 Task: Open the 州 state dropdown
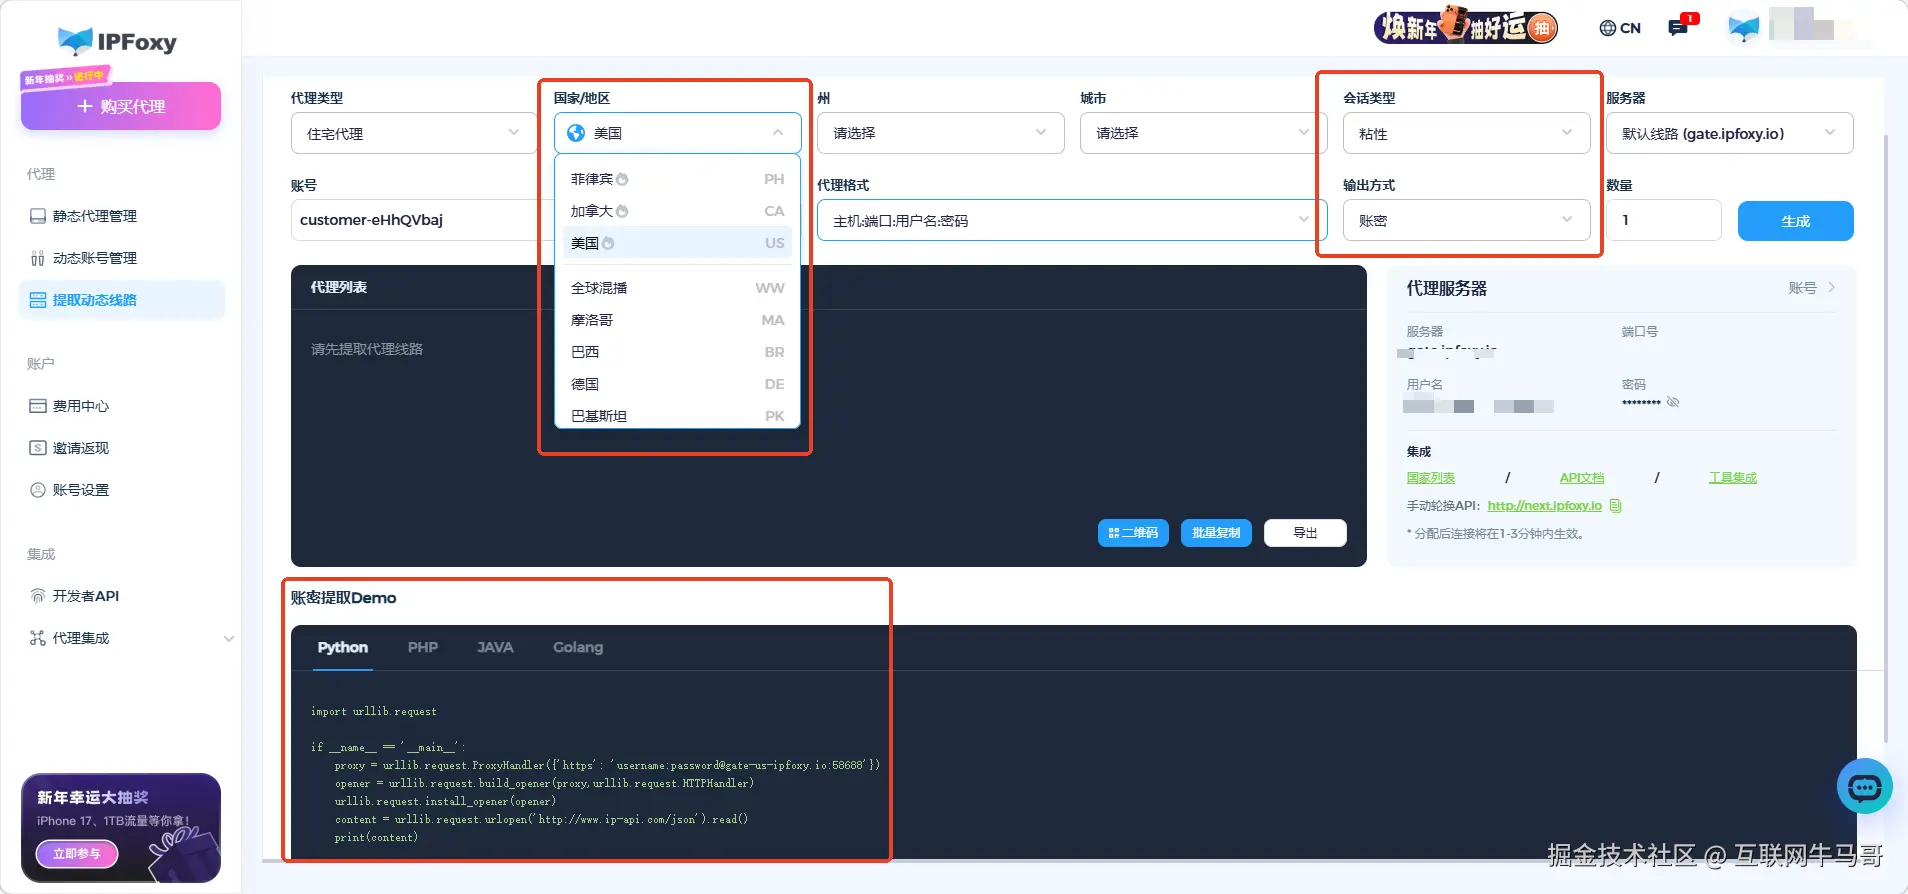[941, 133]
